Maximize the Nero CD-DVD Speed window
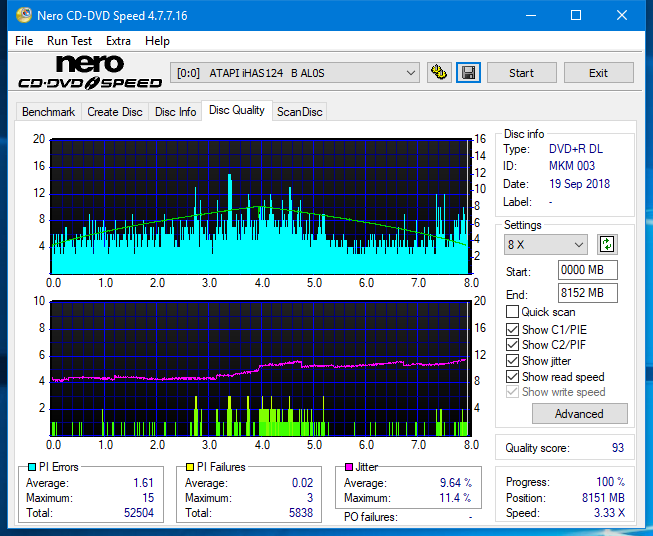Viewport: 653px width, 536px height. (x=576, y=15)
